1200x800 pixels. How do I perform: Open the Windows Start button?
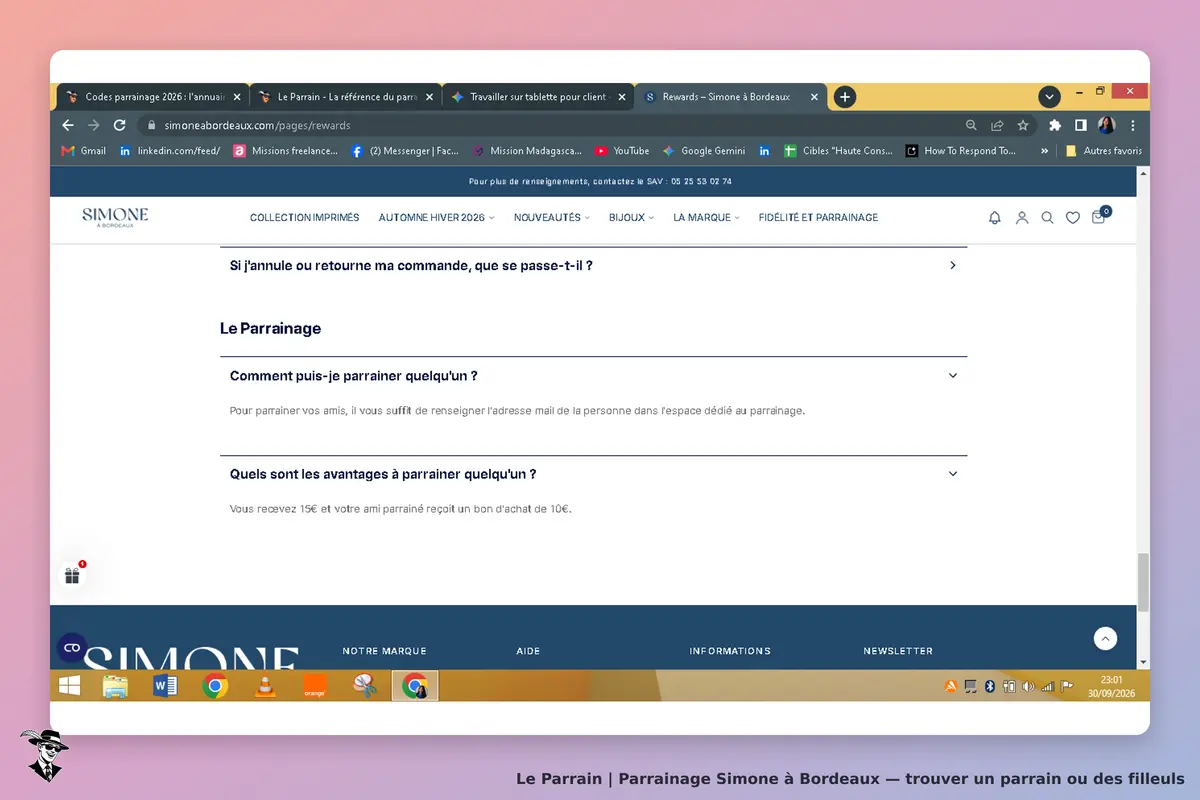tap(70, 686)
